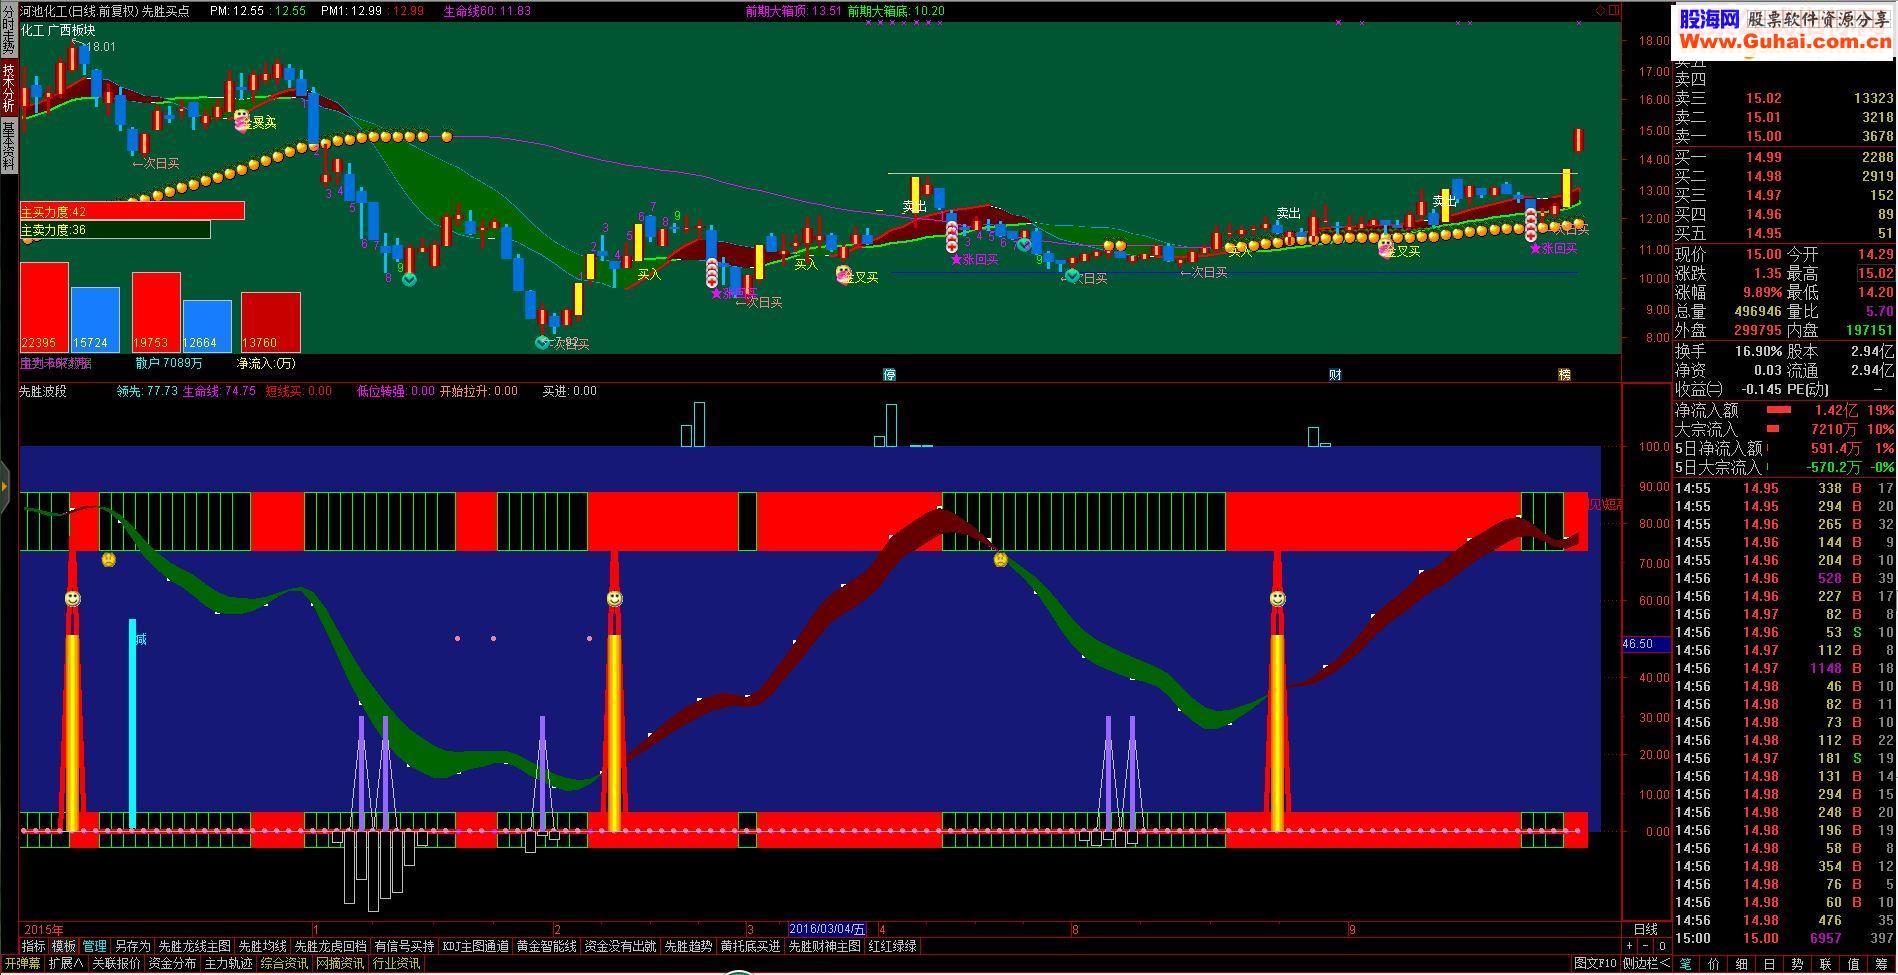Image resolution: width=1898 pixels, height=975 pixels.
Task: Click the - zoom-out button under 日线
Action: point(1646,946)
